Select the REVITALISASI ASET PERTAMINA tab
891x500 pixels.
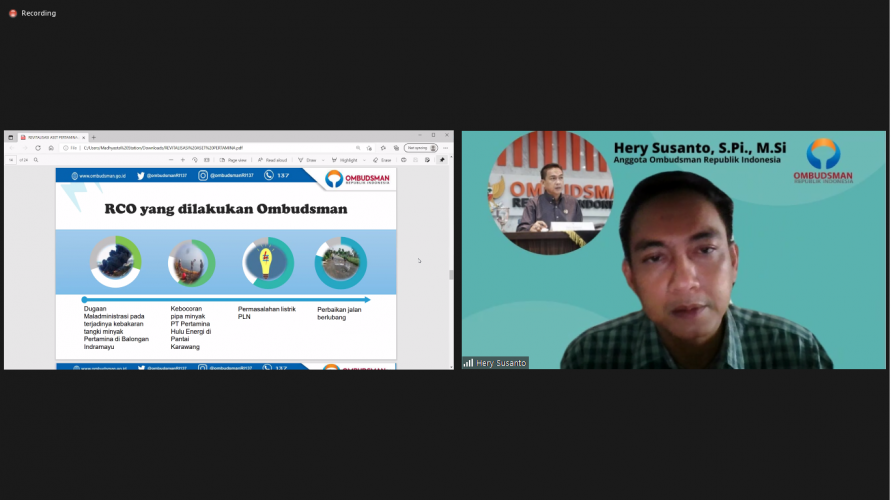click(50, 137)
